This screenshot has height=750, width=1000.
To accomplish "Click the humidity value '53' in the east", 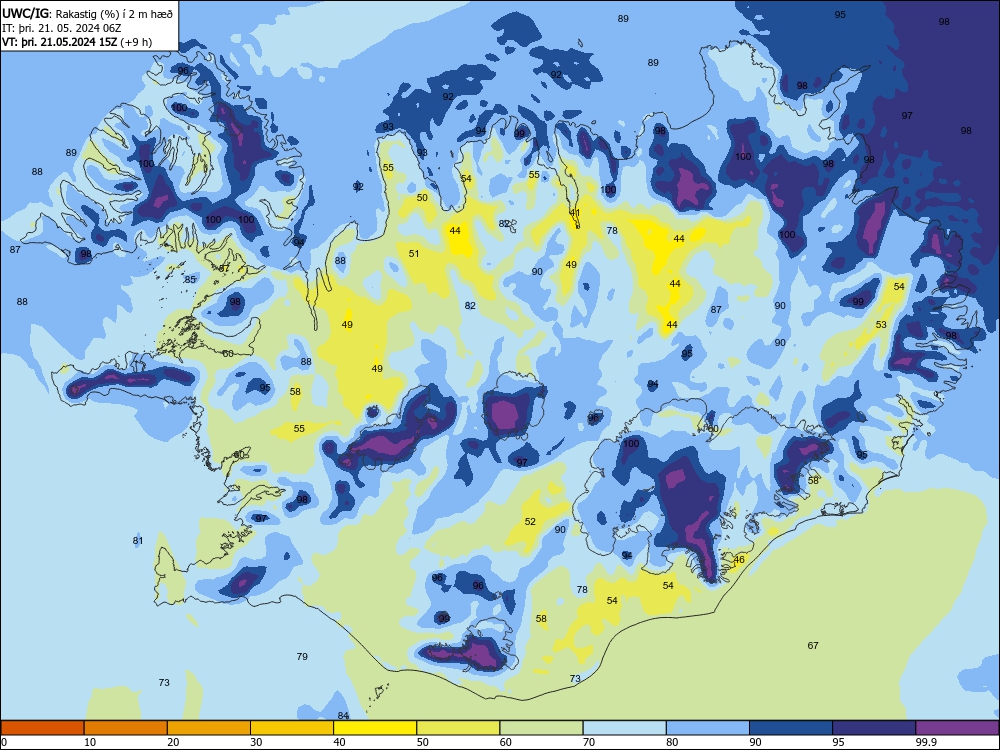I will point(881,325).
